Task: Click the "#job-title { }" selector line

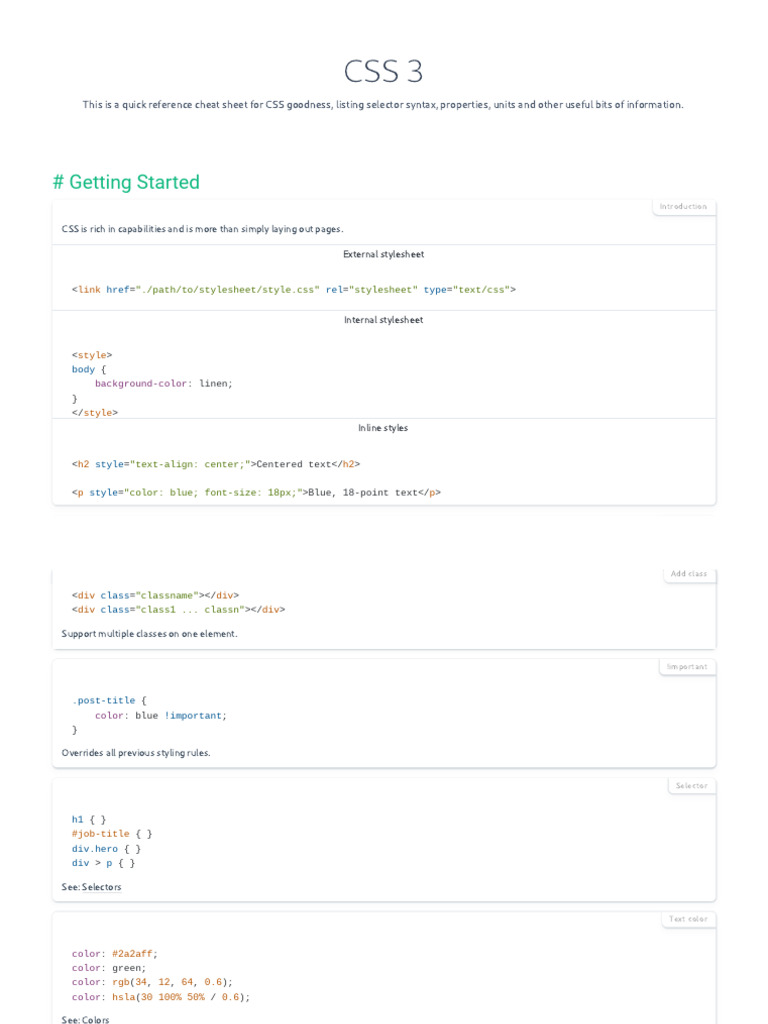Action: point(112,834)
